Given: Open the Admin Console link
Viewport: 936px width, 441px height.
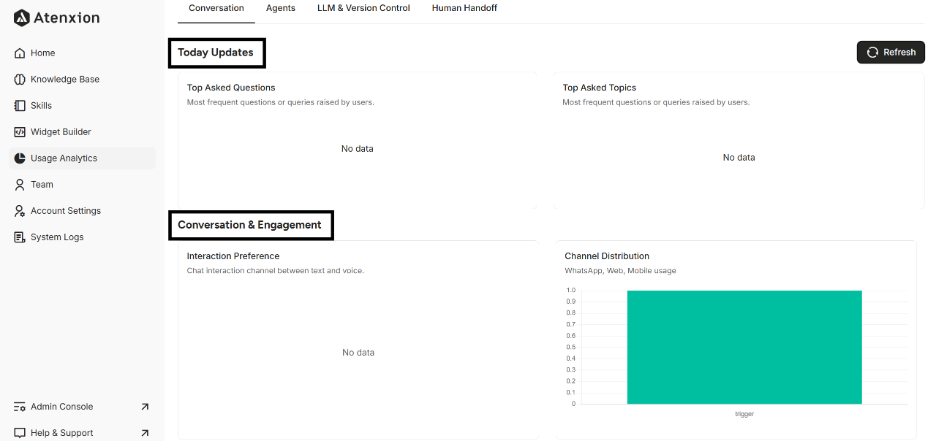Looking at the screenshot, I should point(82,406).
